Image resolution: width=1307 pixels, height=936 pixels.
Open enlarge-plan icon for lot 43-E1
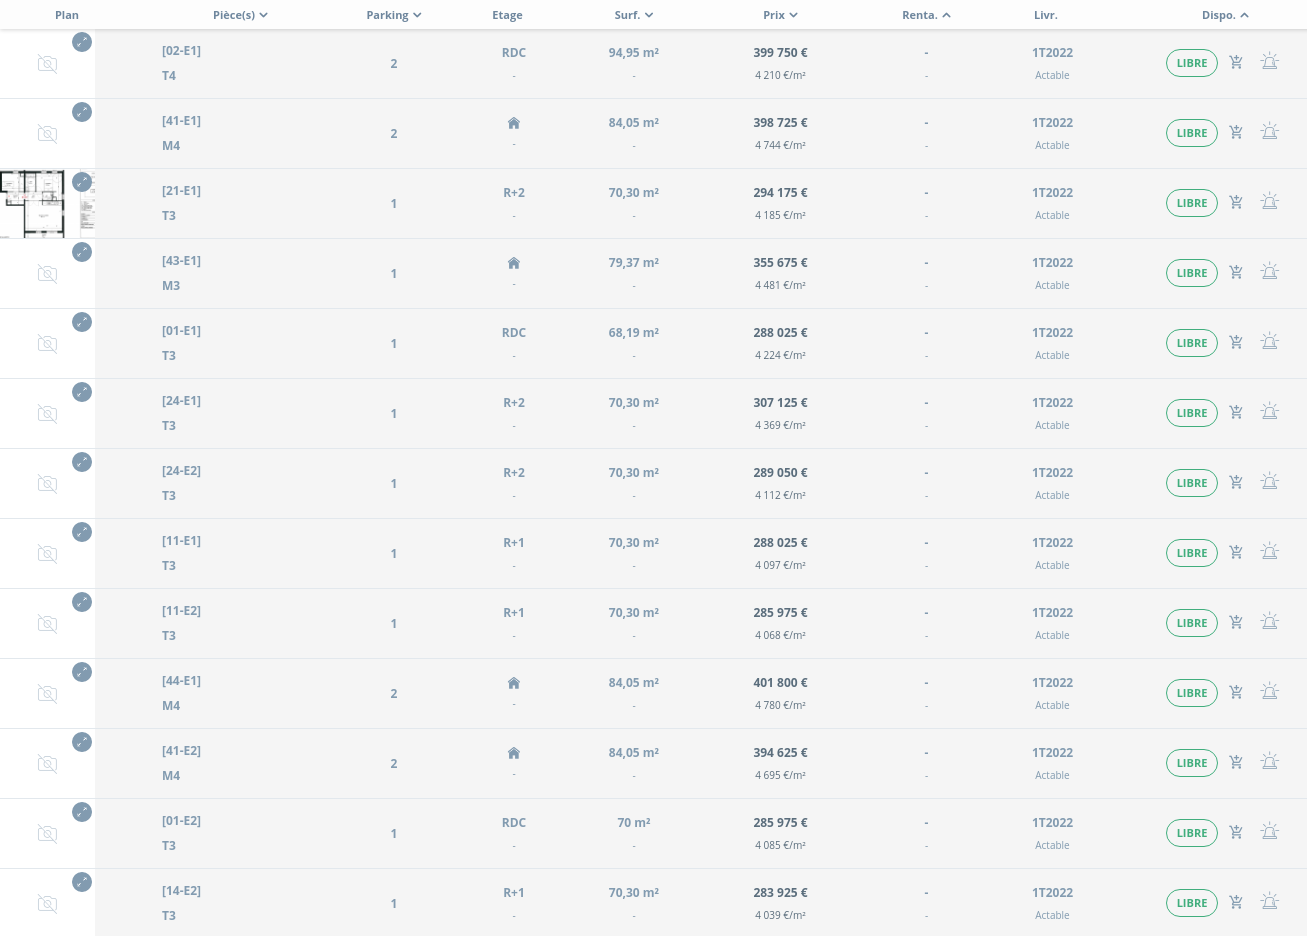pyautogui.click(x=82, y=252)
